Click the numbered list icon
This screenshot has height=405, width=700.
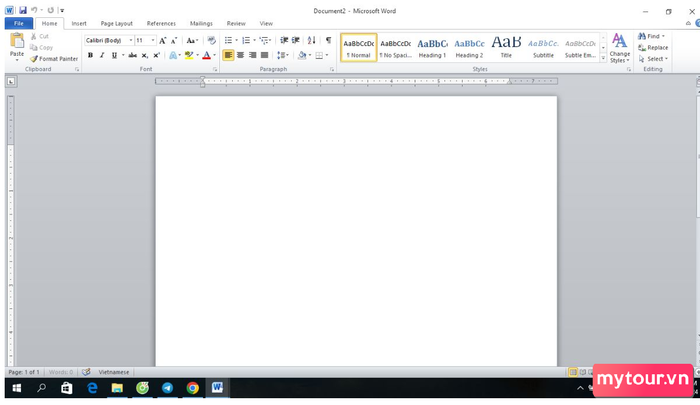click(x=246, y=41)
